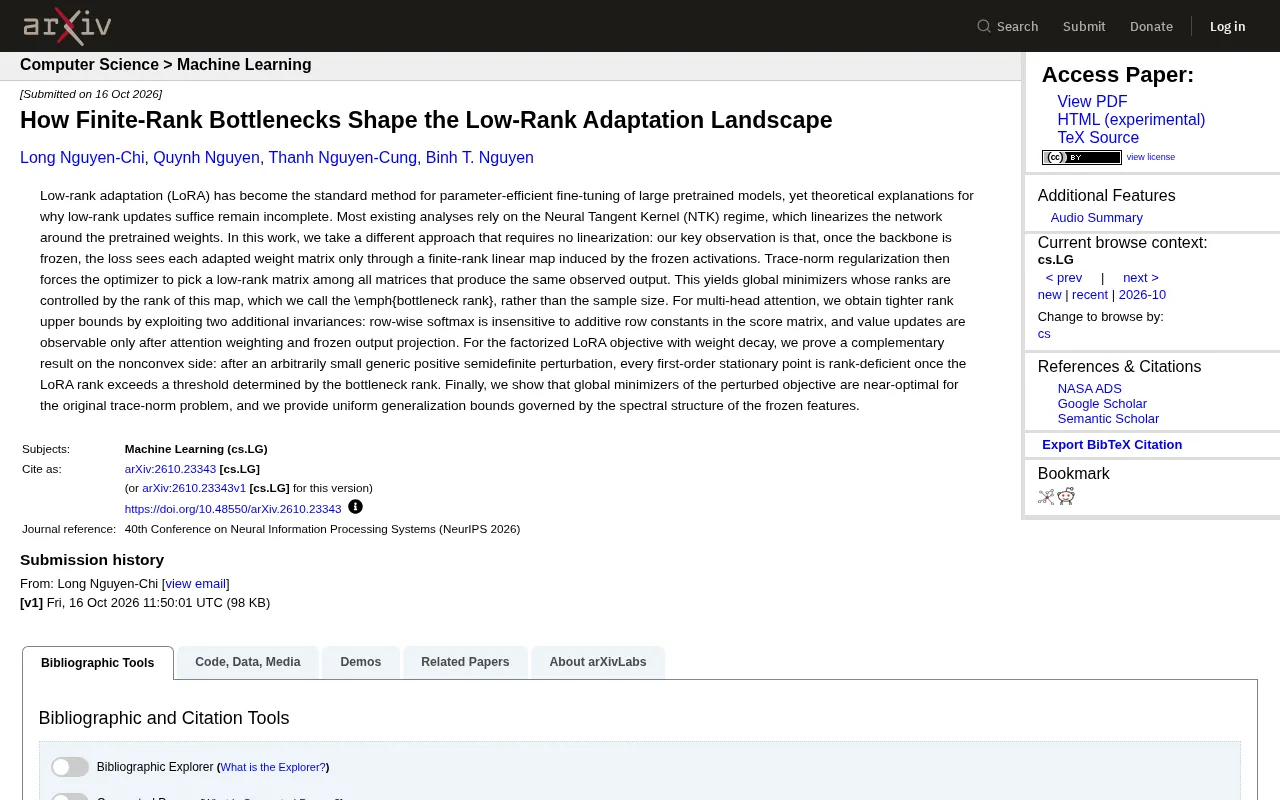Click the Creative Commons BY license badge

(x=1082, y=157)
